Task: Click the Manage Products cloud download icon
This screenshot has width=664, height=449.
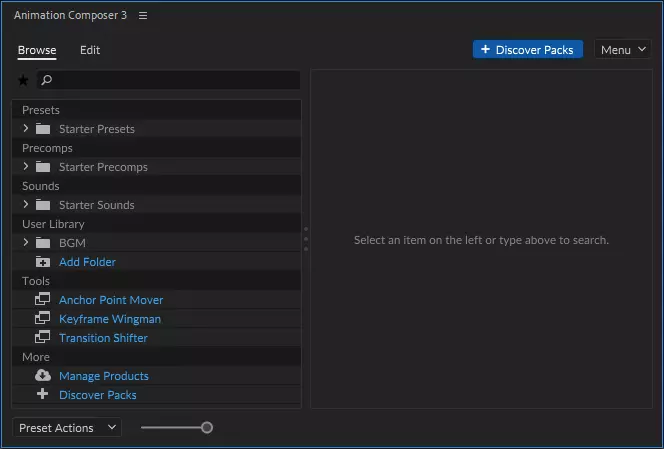Action: pyautogui.click(x=43, y=375)
